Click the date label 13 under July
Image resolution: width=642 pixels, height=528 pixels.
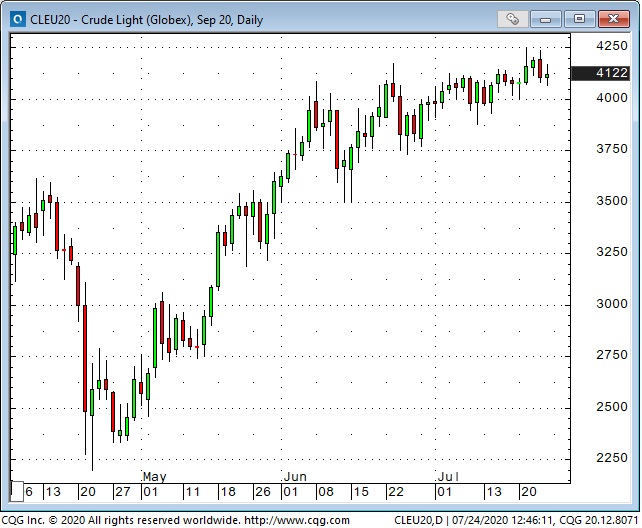pos(494,492)
